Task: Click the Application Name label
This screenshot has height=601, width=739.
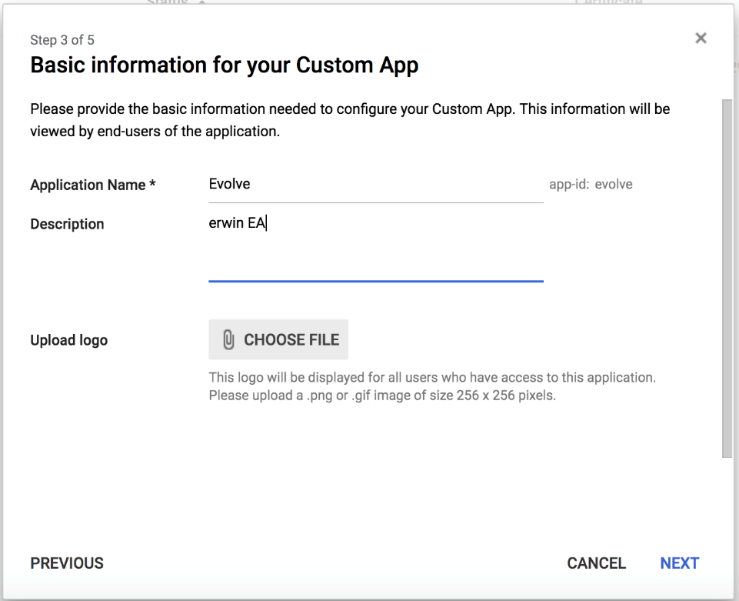Action: (93, 185)
